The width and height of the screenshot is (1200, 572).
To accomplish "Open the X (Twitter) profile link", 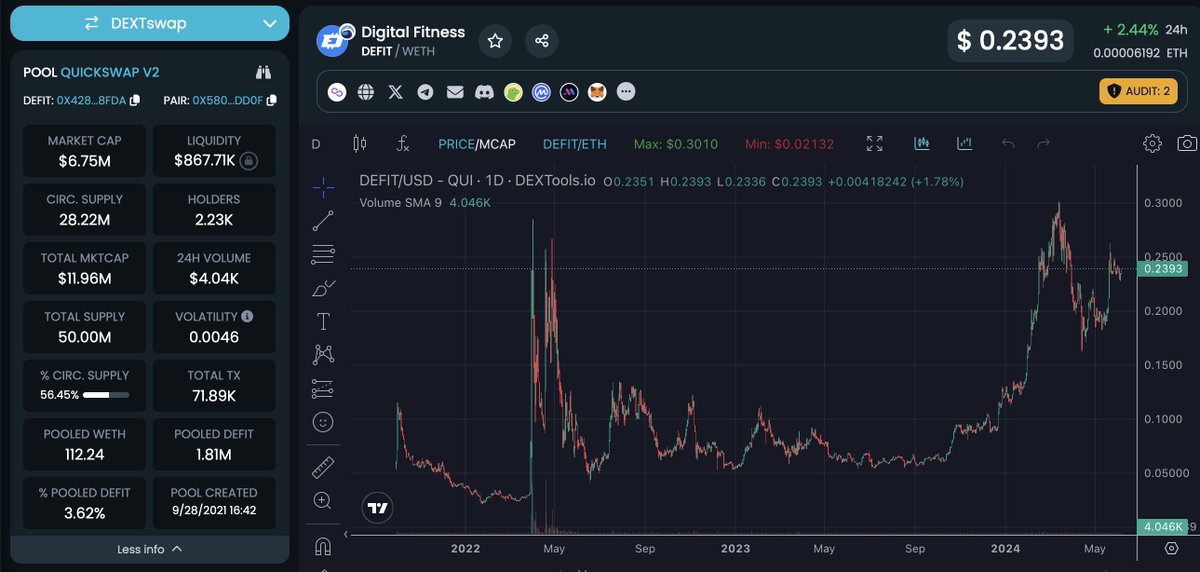I will [x=396, y=92].
